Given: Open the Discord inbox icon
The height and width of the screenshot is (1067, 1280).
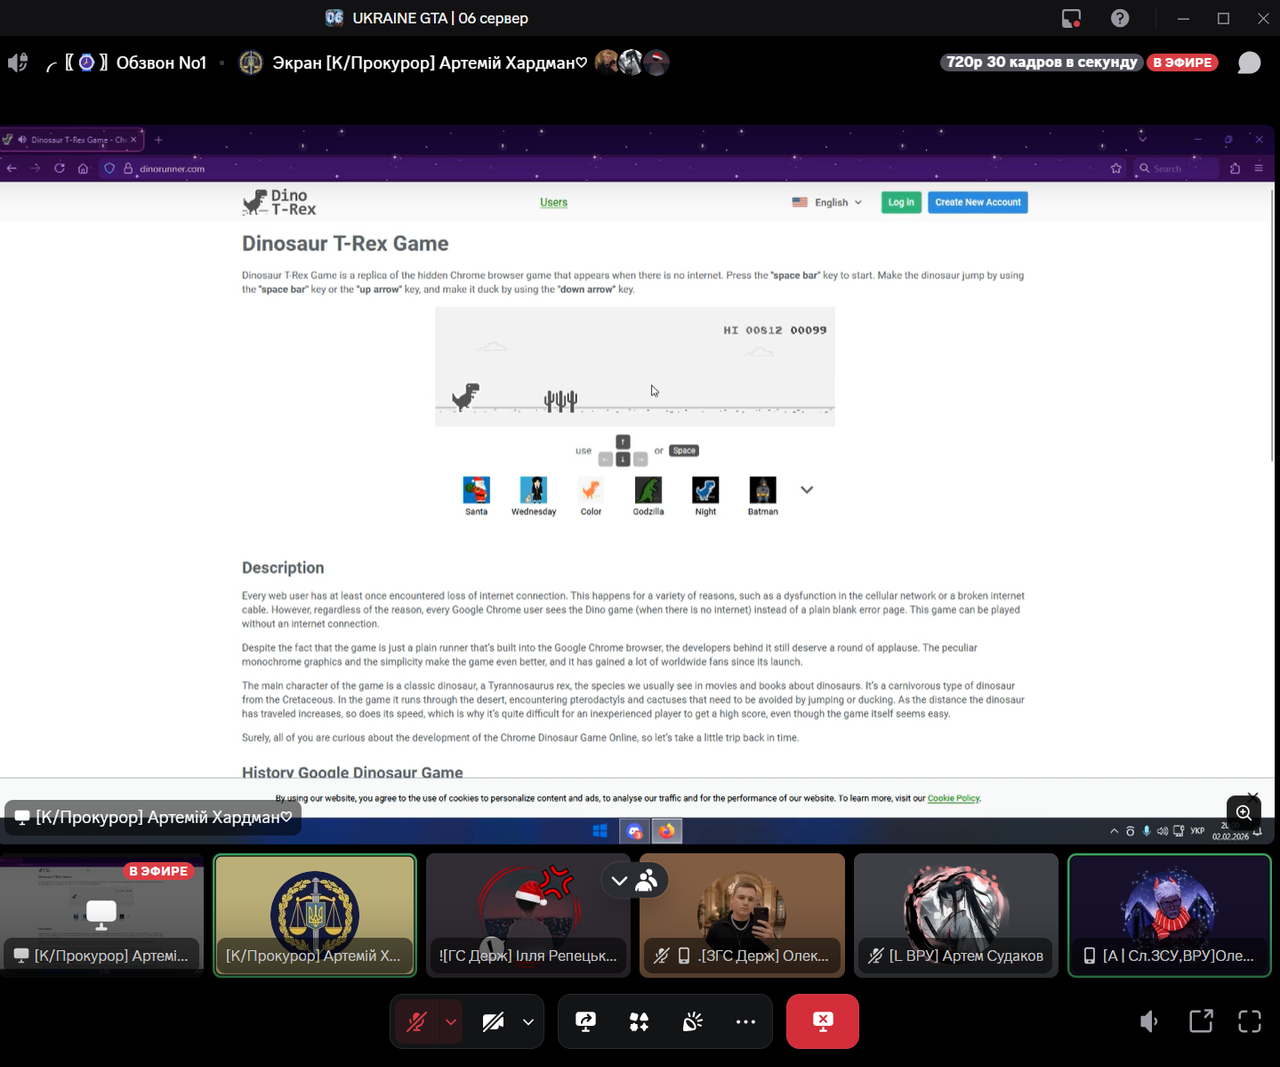Looking at the screenshot, I should pos(1071,18).
